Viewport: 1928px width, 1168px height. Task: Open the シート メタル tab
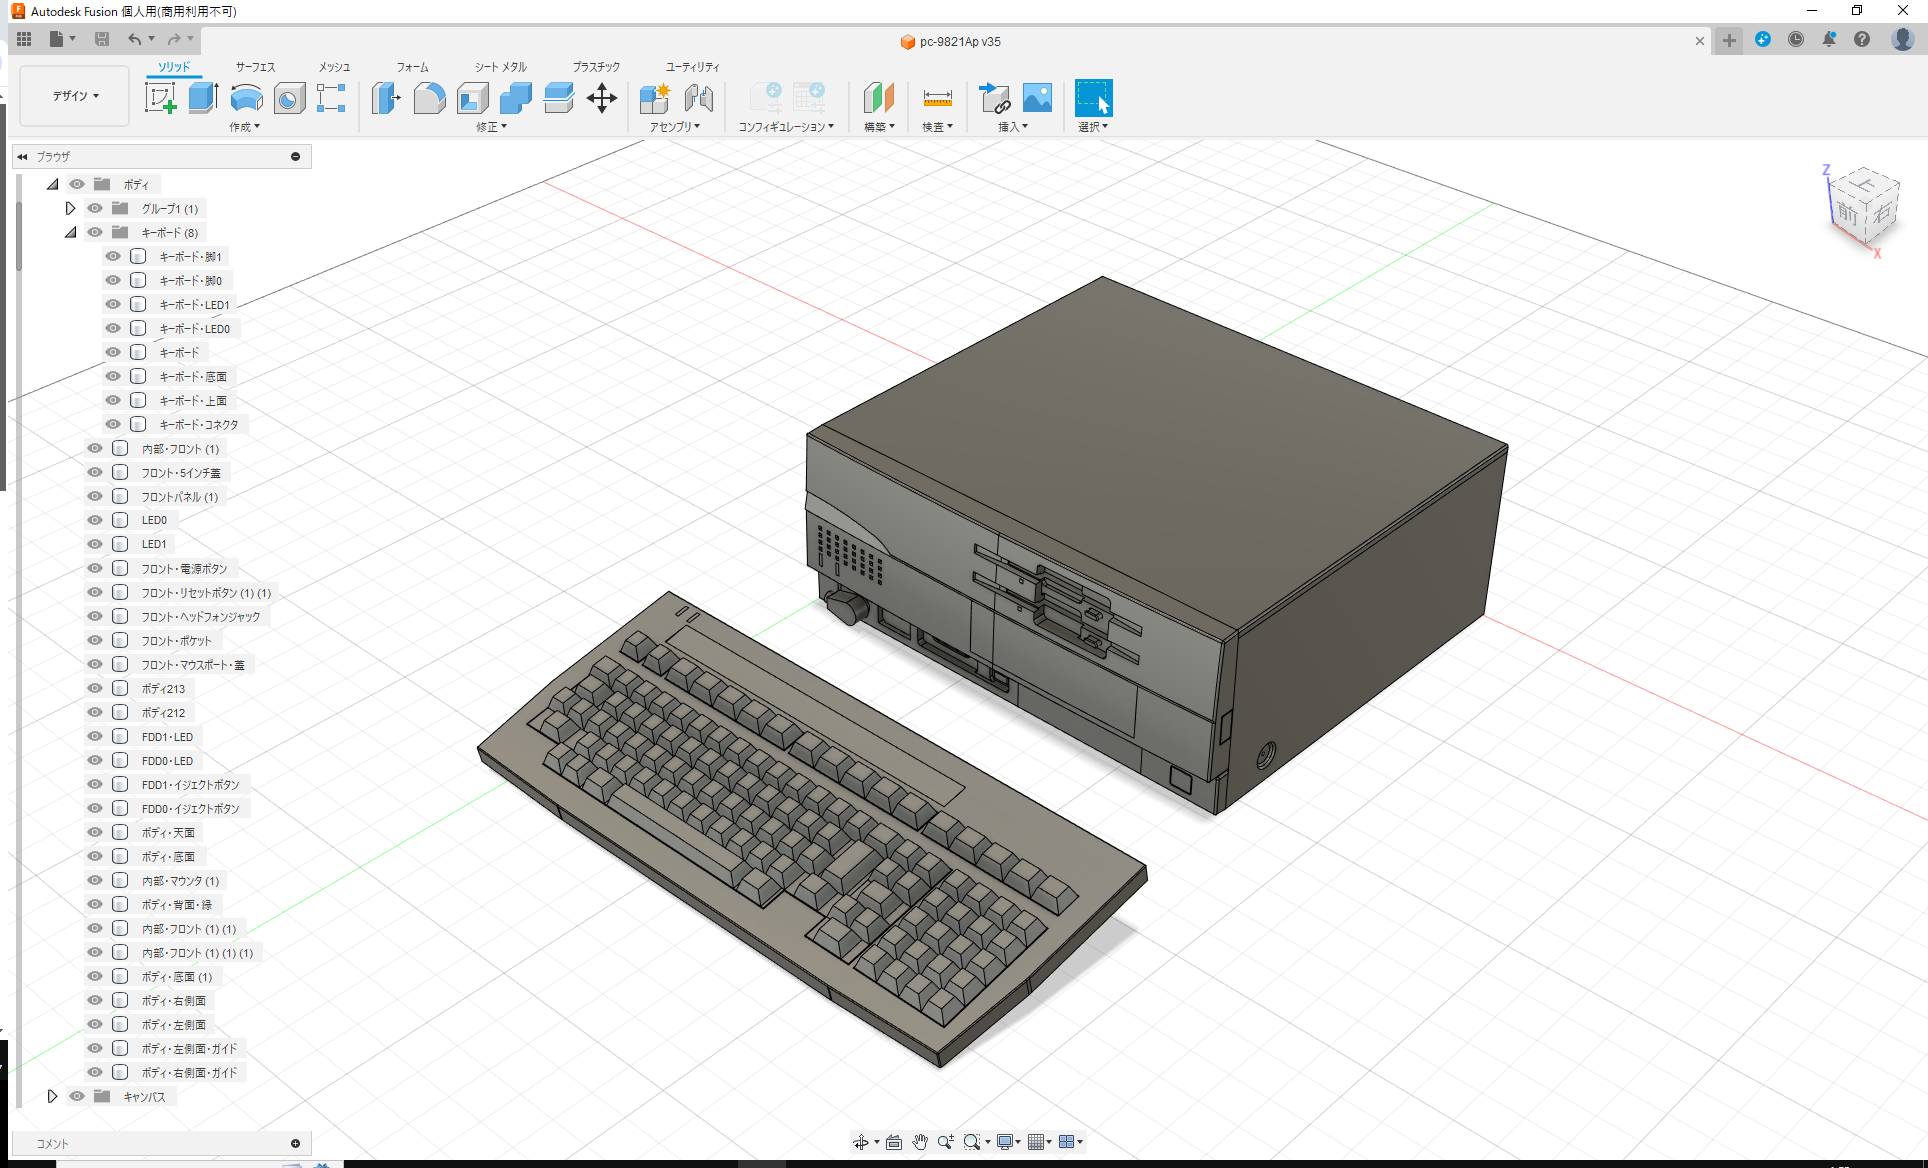pos(498,66)
